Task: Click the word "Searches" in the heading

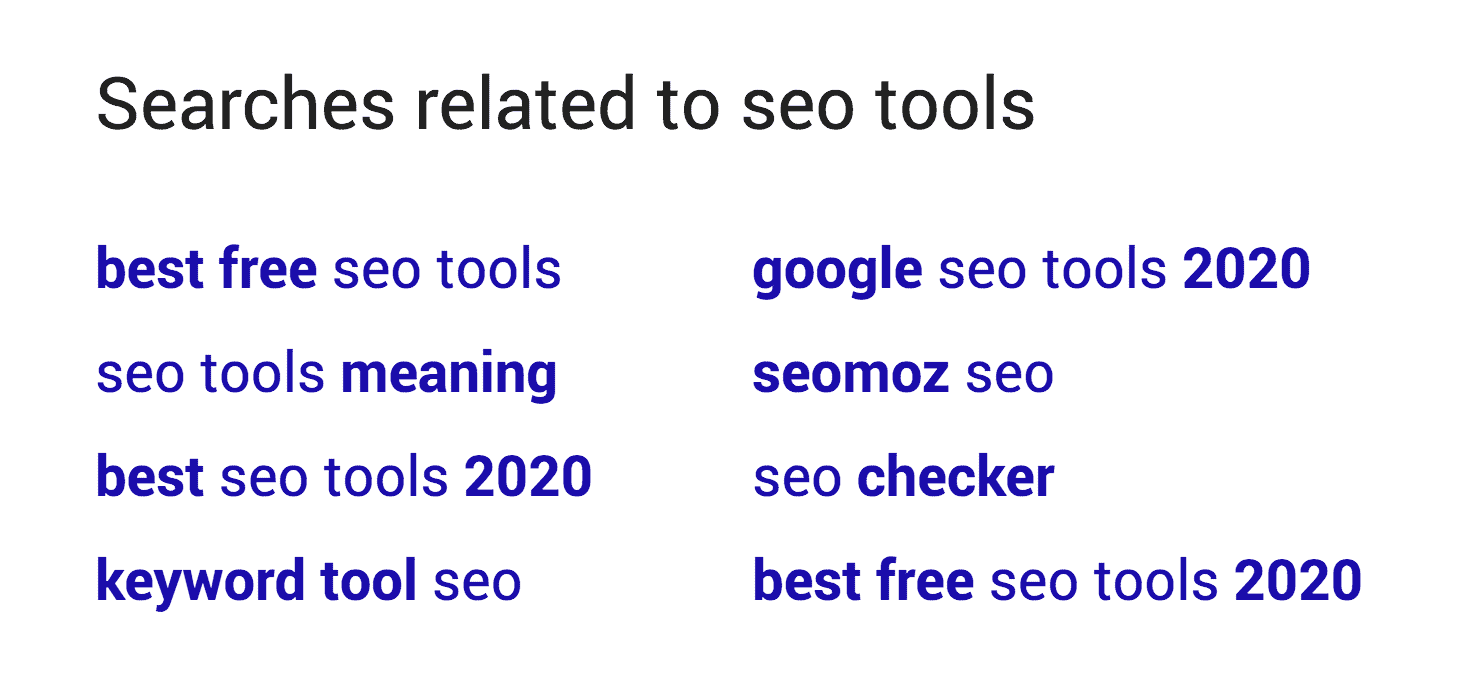Action: click(x=246, y=104)
